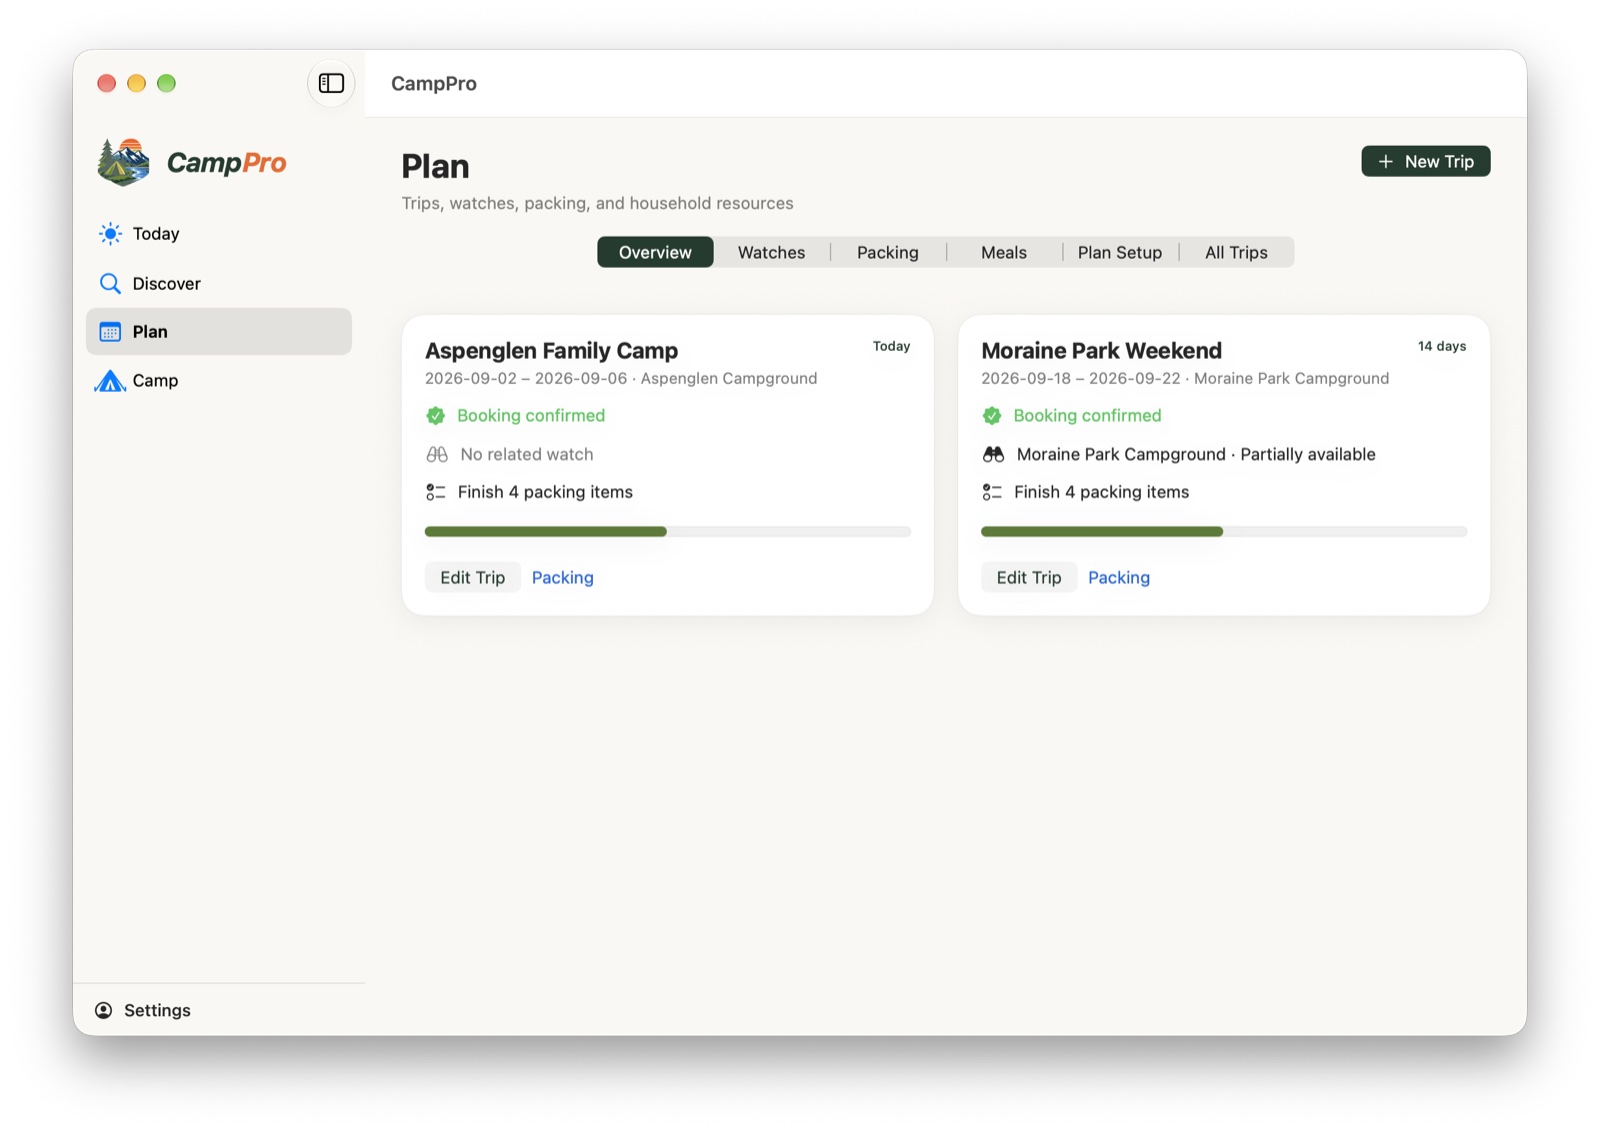Click binoculars icon beside No related watch
1600x1132 pixels.
tap(437, 454)
